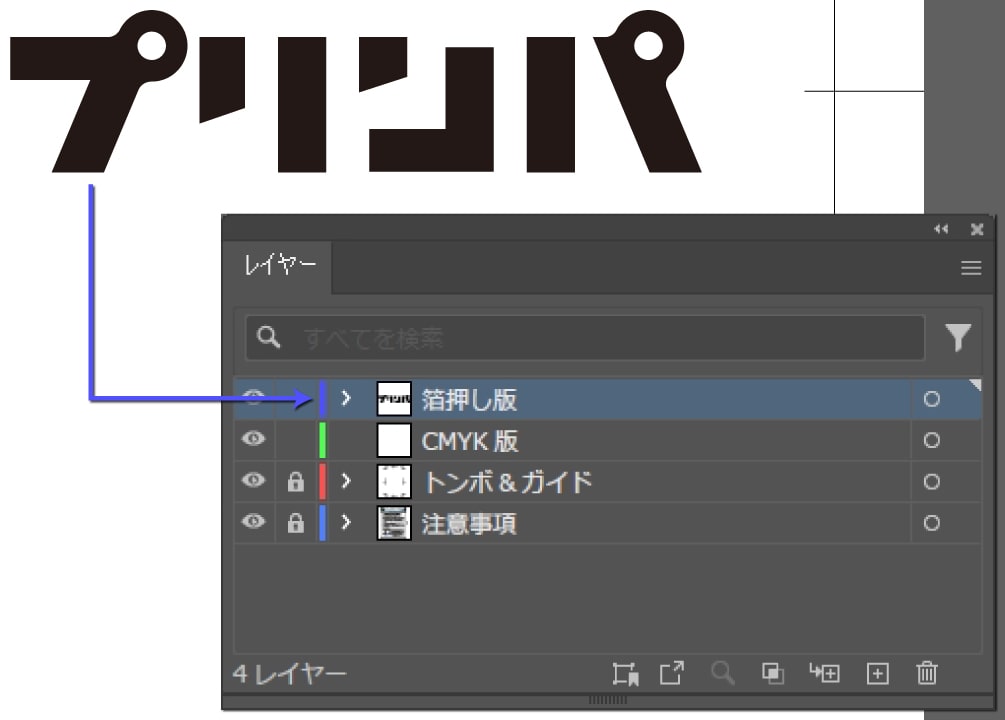Click the Export as Asset icon
1005x720 pixels.
(x=672, y=674)
